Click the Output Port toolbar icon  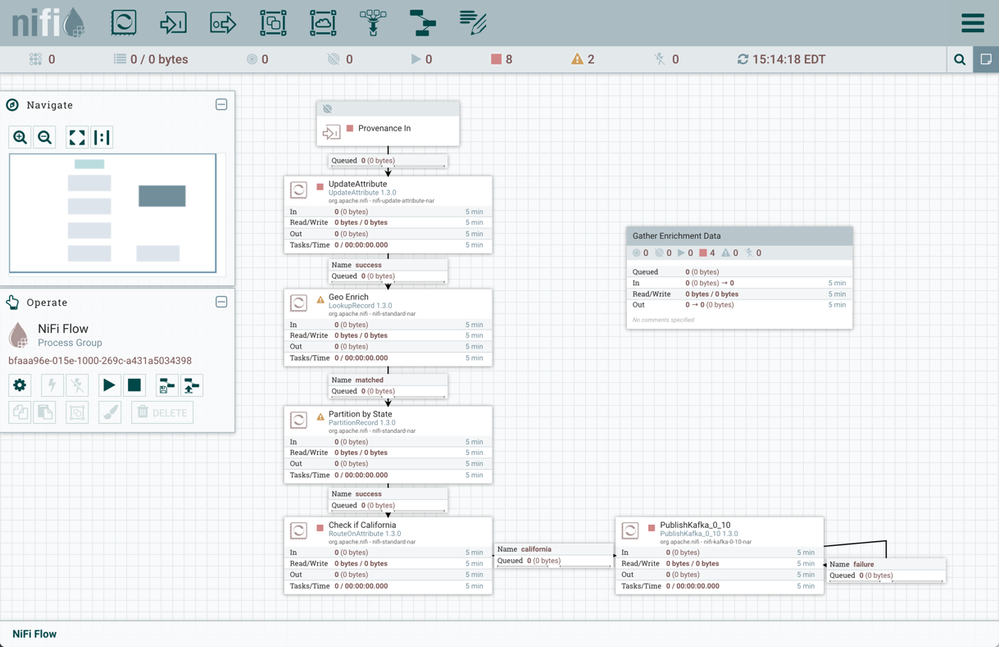223,22
